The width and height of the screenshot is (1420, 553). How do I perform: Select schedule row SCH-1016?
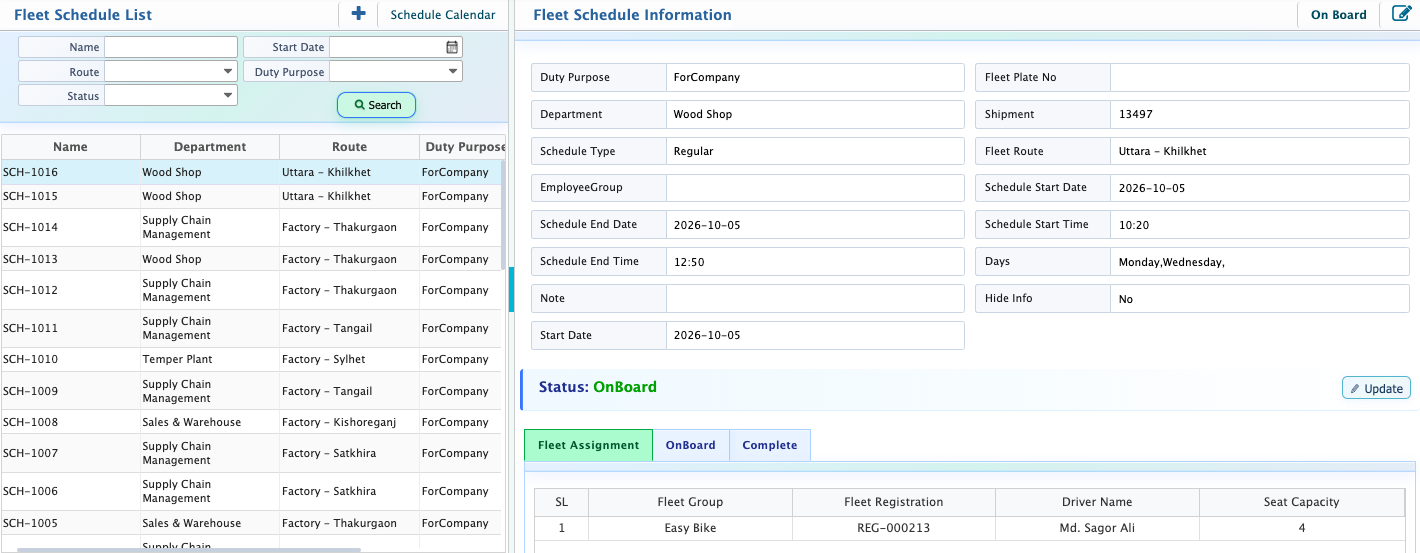click(250, 172)
